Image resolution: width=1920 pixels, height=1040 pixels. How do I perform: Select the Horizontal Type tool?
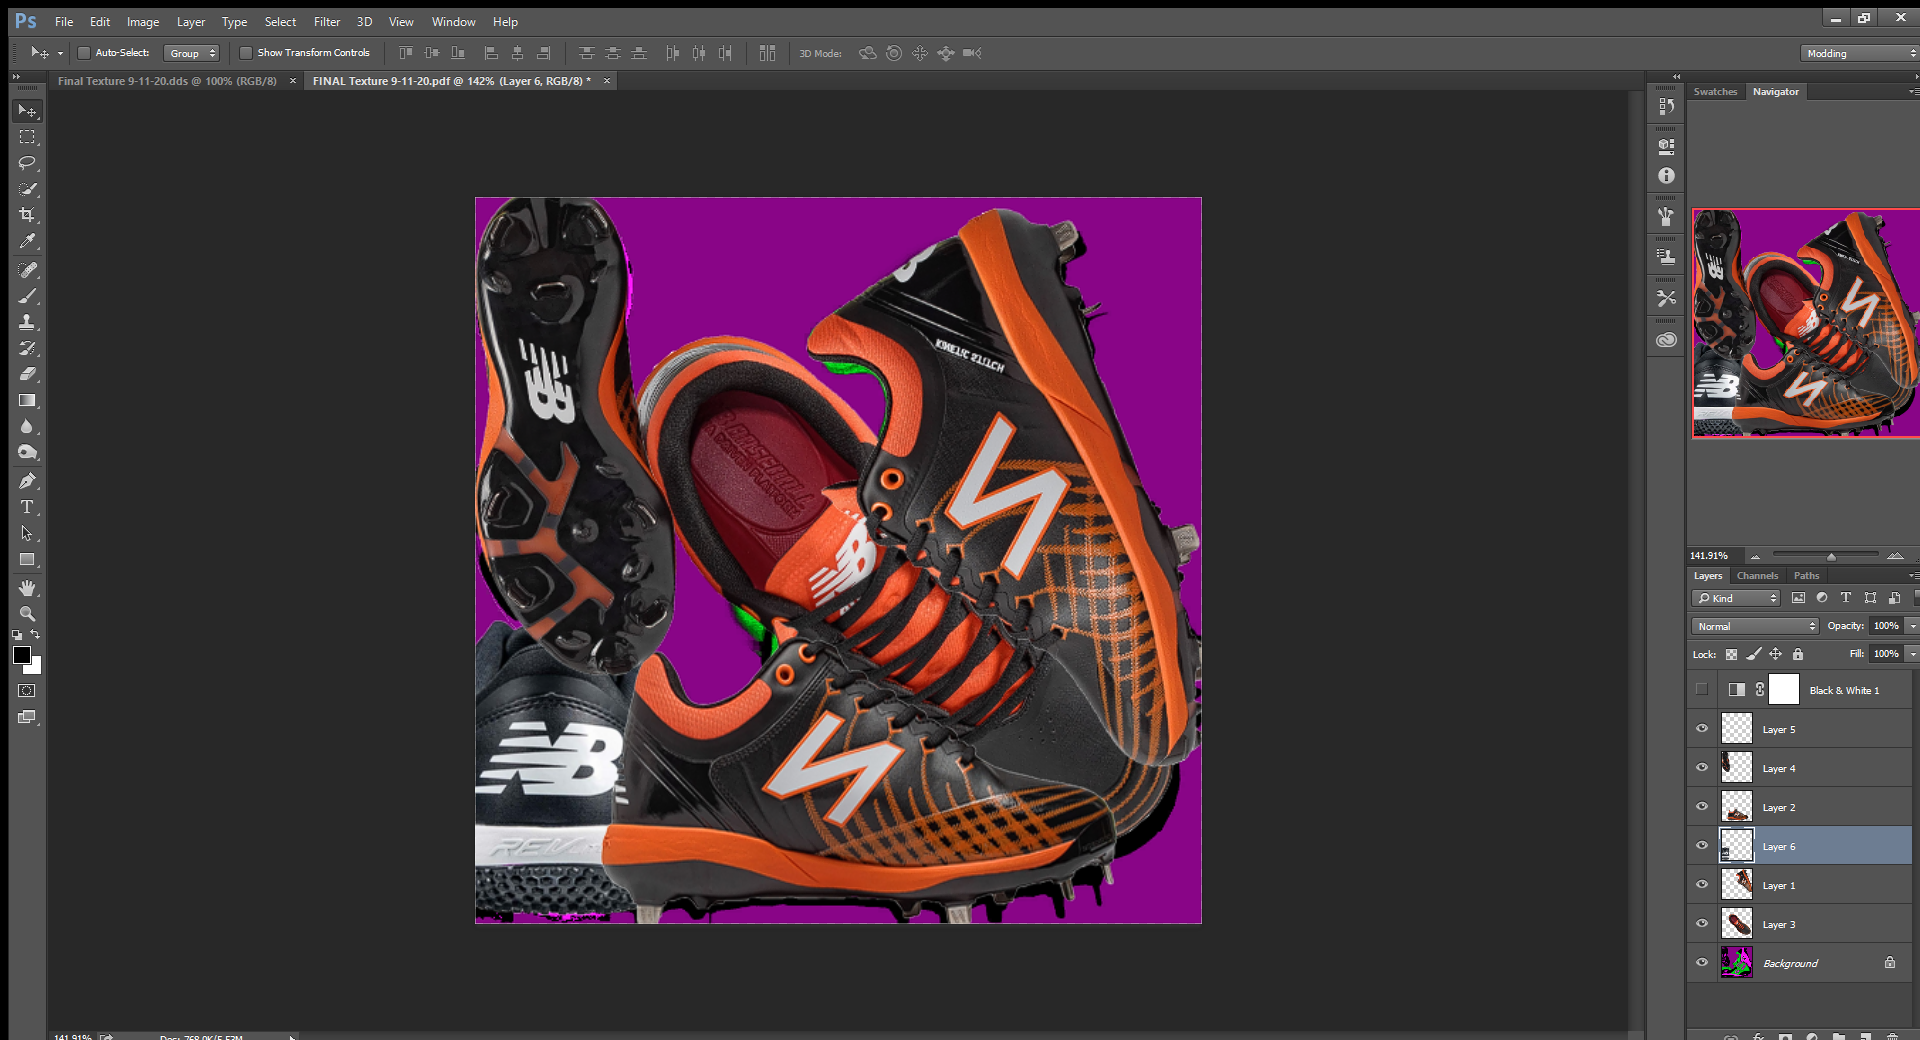[27, 507]
